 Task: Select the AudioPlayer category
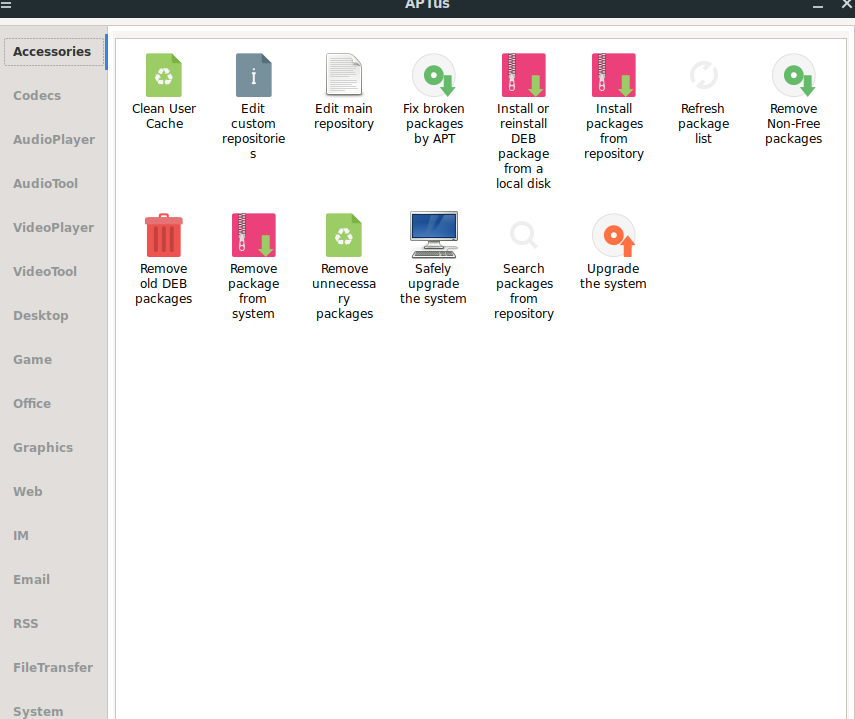pos(53,140)
